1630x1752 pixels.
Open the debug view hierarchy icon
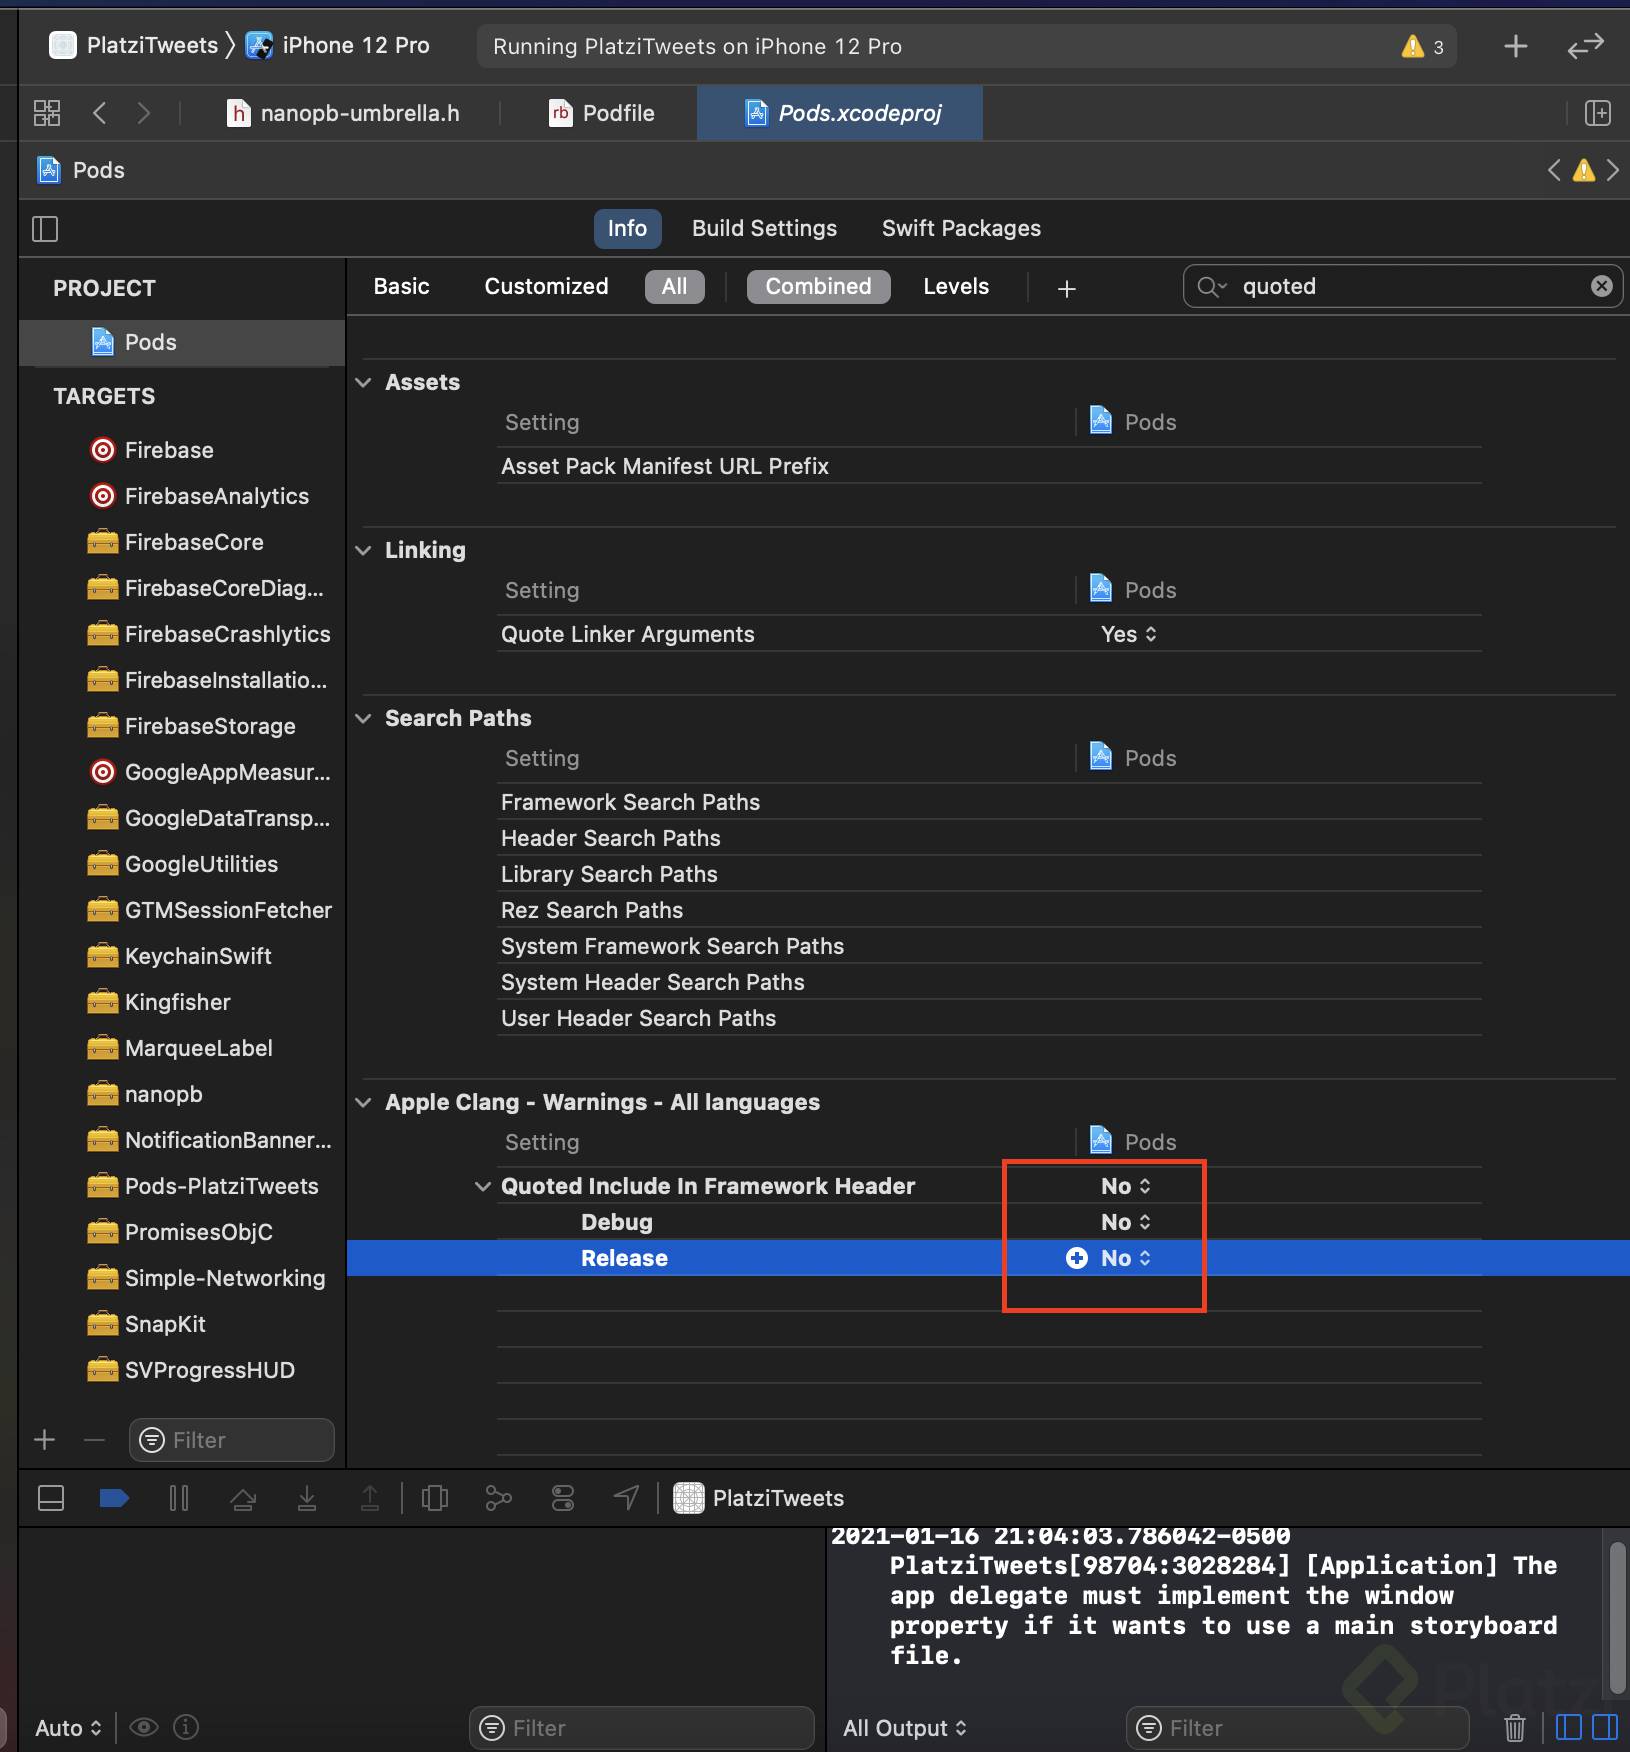pos(435,1497)
